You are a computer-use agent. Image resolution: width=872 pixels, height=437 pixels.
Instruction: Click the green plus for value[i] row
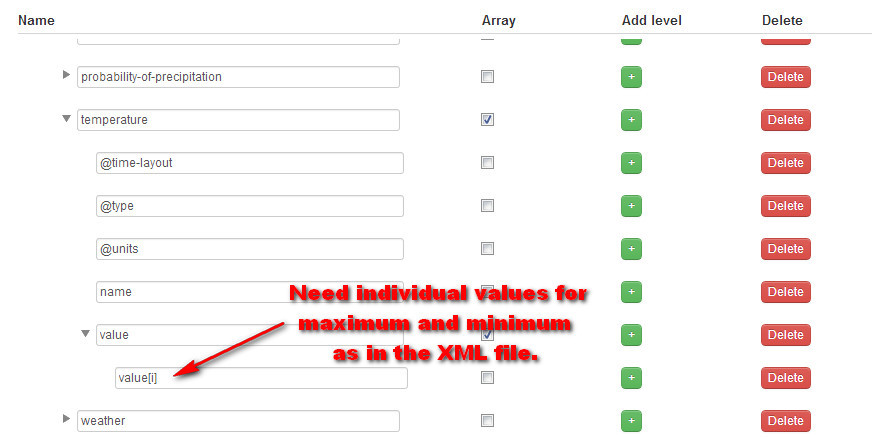[x=630, y=378]
